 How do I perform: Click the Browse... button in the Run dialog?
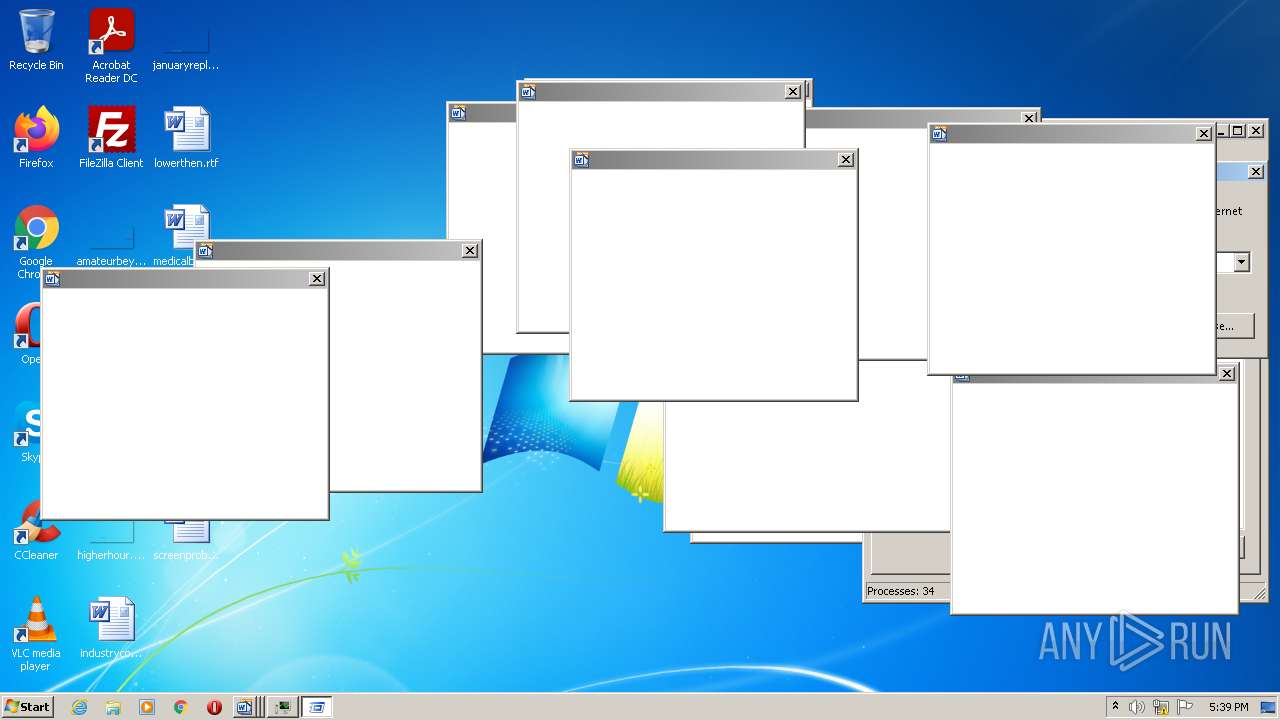[1234, 326]
